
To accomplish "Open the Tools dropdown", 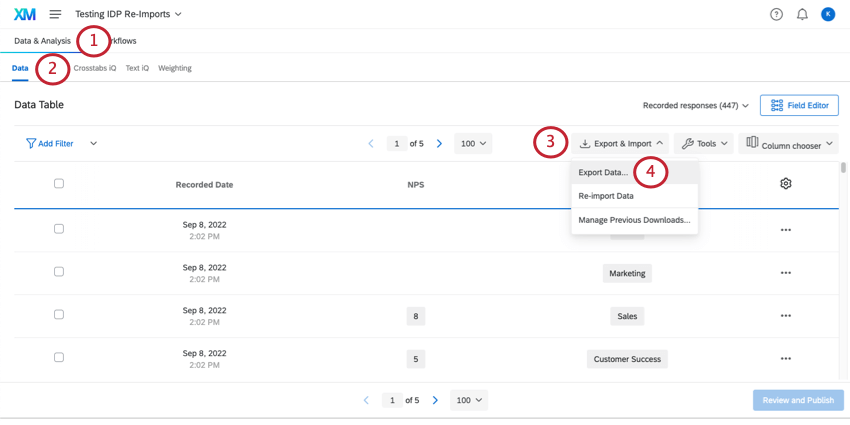I will click(704, 144).
